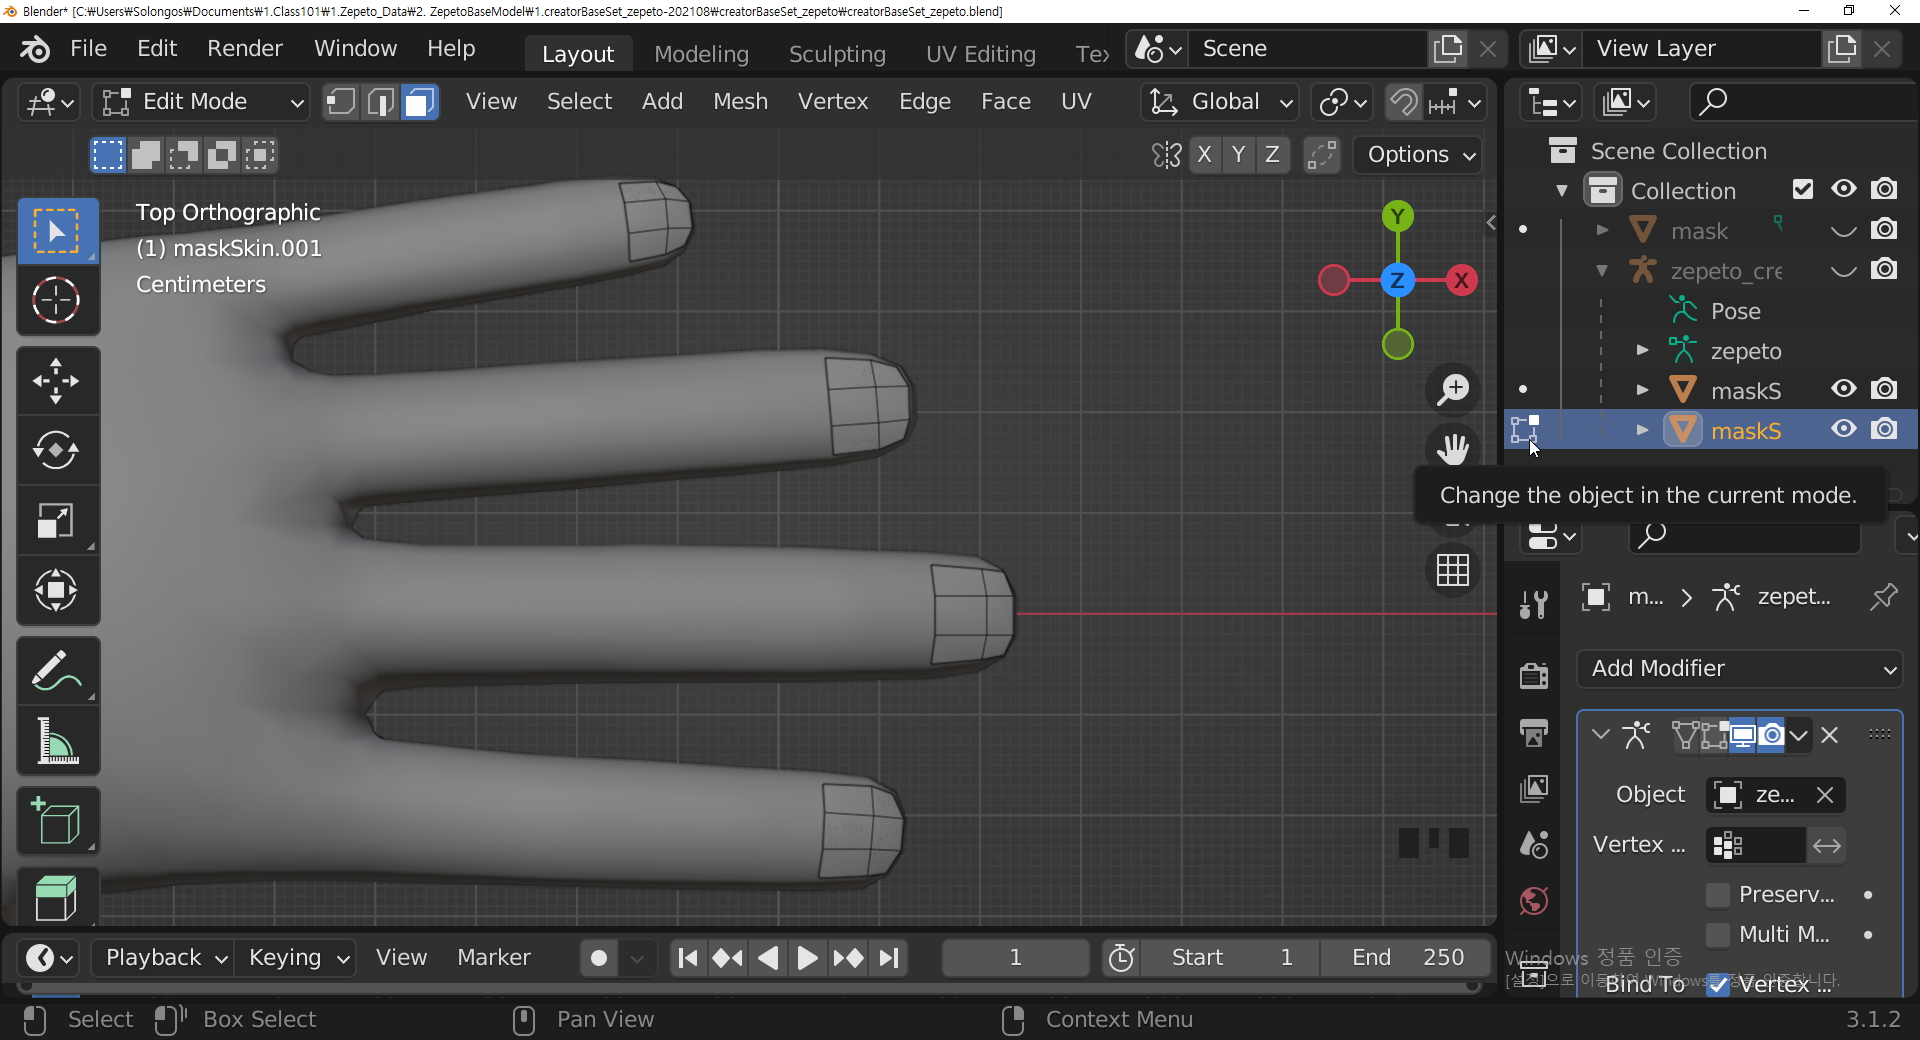Hide the highlighted maskS object in viewport

tap(1844, 429)
